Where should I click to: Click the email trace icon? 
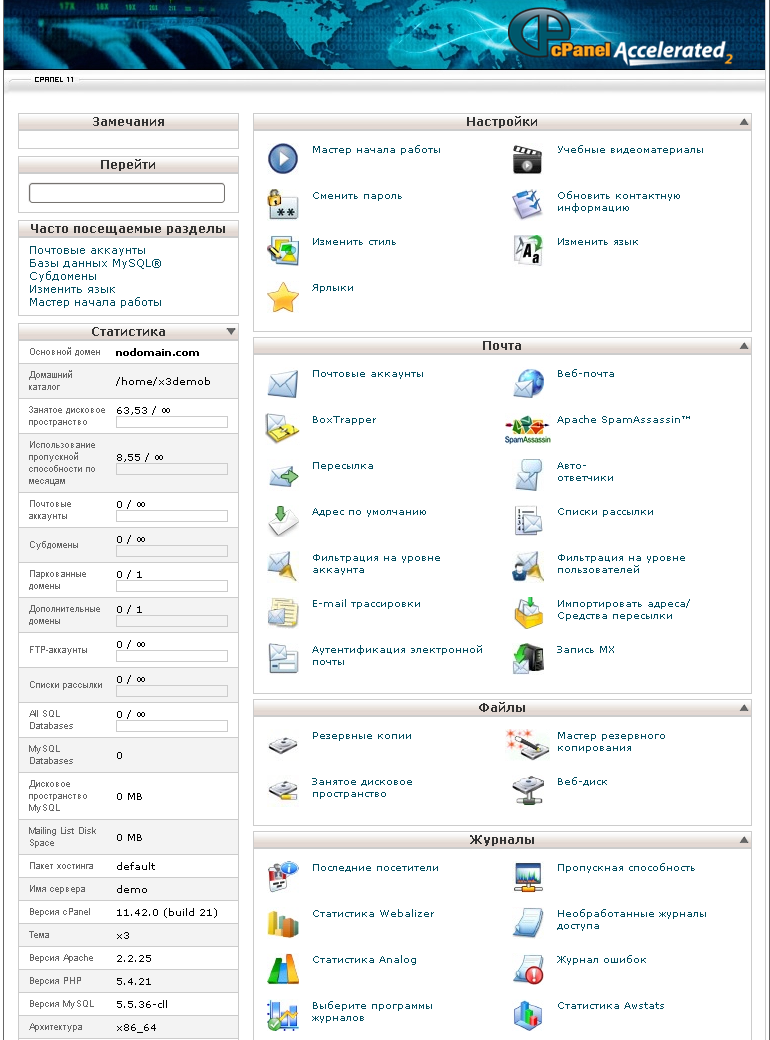(283, 613)
